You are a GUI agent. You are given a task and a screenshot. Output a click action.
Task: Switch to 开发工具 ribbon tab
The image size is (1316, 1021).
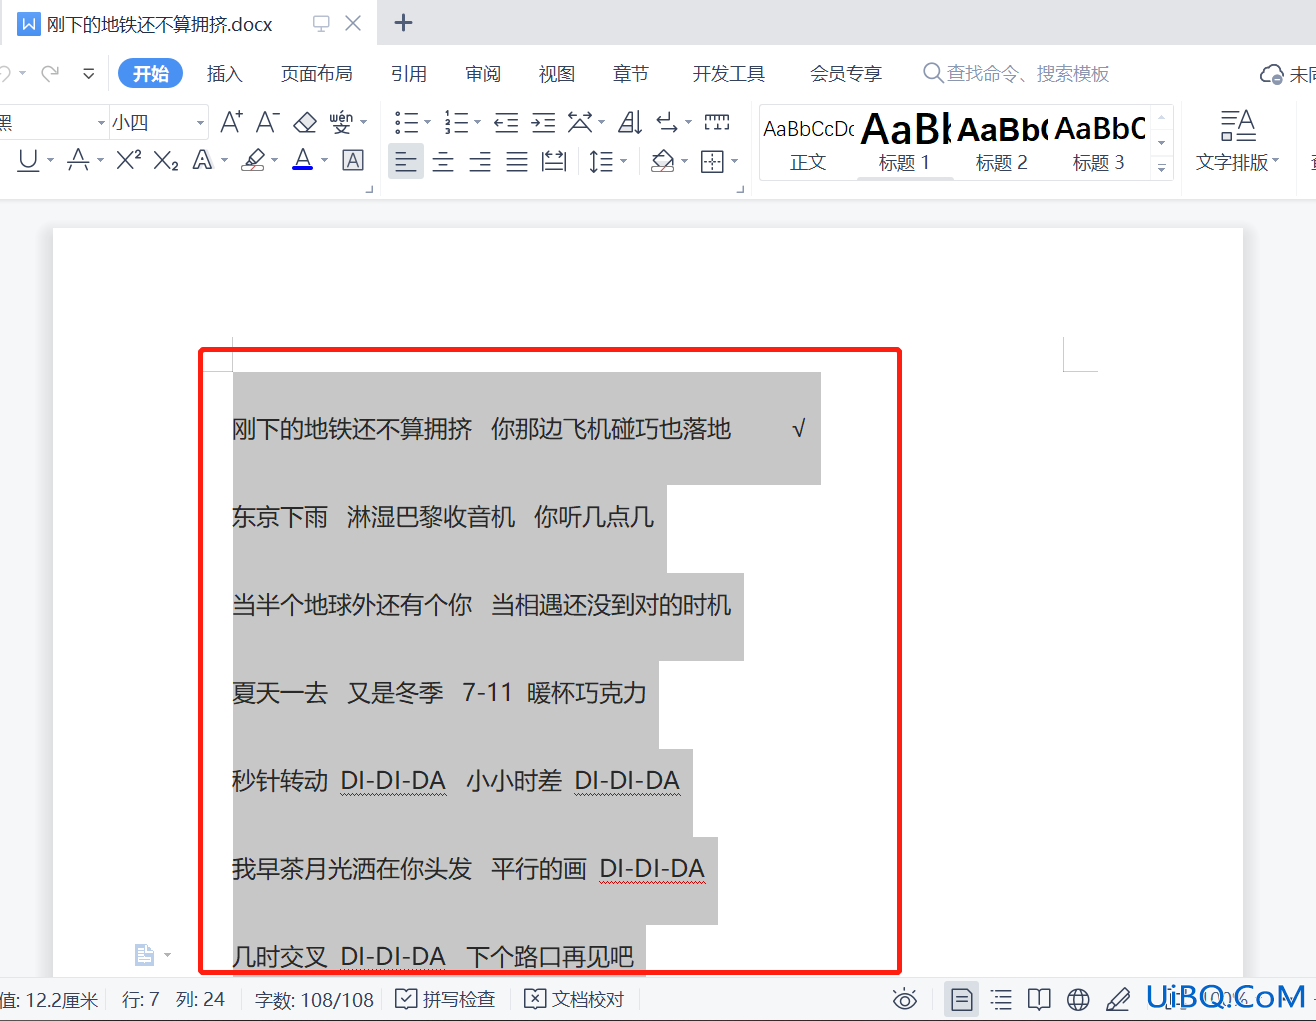(x=729, y=74)
